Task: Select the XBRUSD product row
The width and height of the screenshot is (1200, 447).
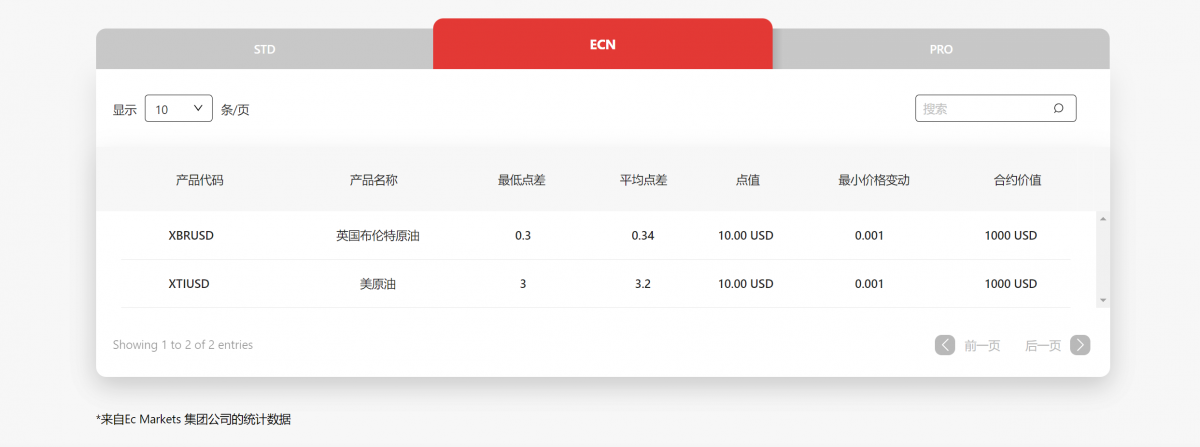Action: pyautogui.click(x=191, y=236)
